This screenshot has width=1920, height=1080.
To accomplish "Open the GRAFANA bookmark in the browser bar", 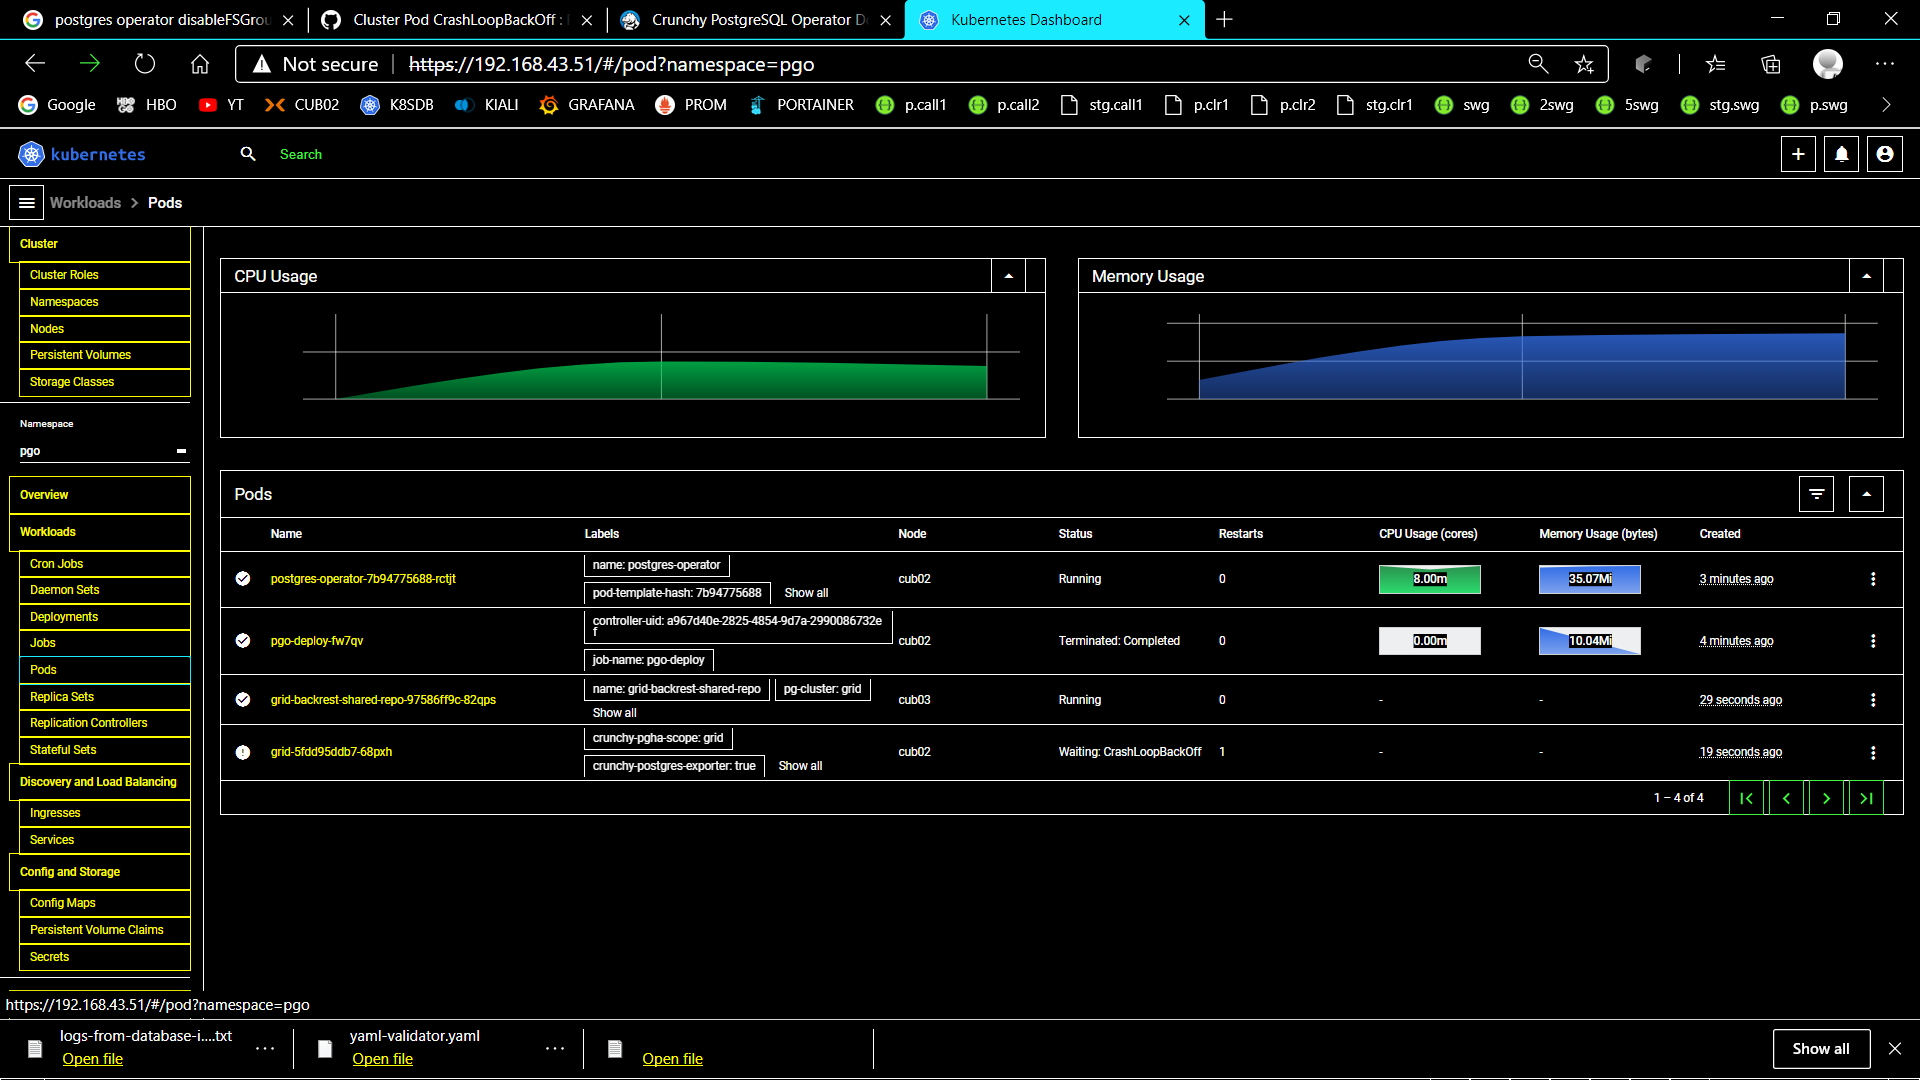I will [x=587, y=104].
